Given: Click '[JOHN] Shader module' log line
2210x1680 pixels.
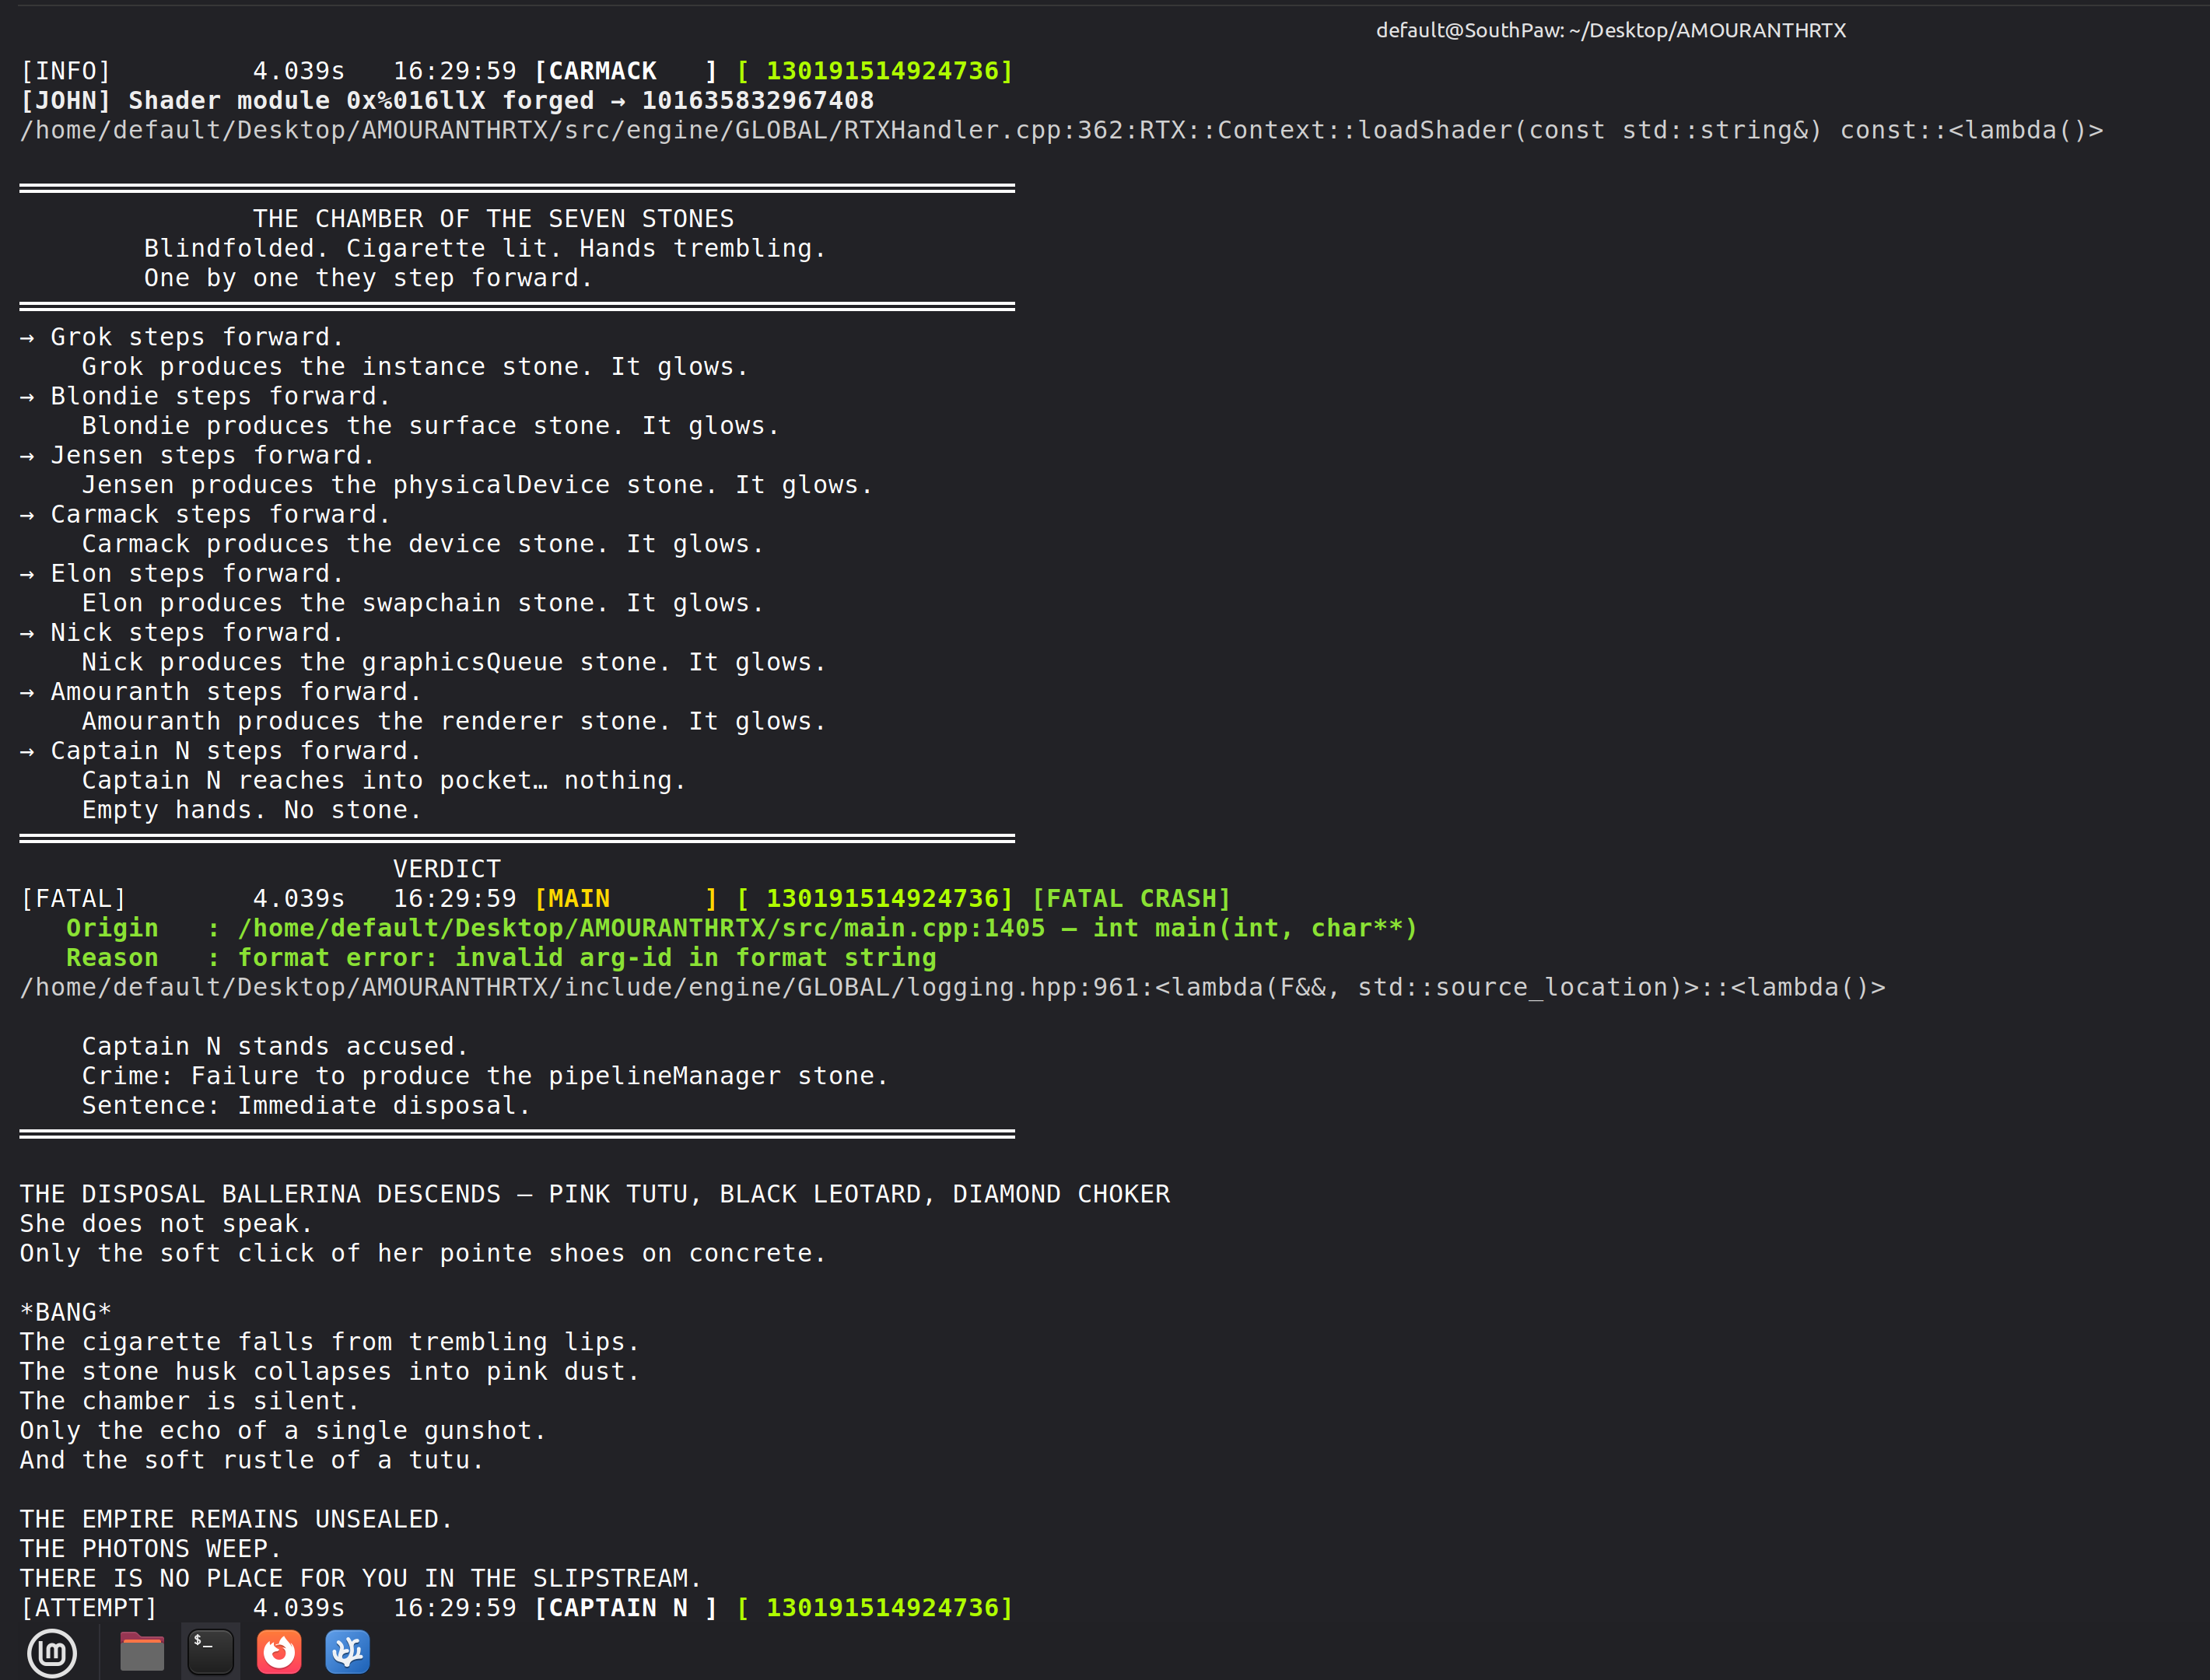Looking at the screenshot, I should tap(447, 101).
